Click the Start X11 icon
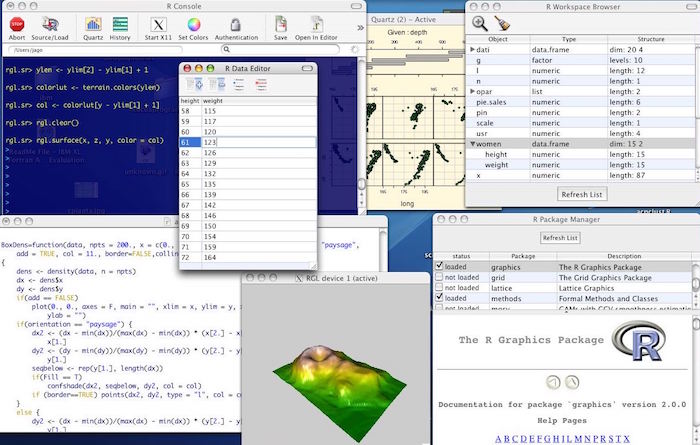This screenshot has height=445, width=700. [x=159, y=23]
